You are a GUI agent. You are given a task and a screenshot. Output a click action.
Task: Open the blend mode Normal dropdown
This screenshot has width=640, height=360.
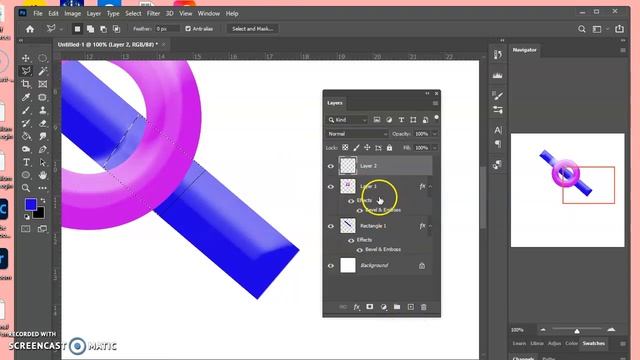pos(357,134)
